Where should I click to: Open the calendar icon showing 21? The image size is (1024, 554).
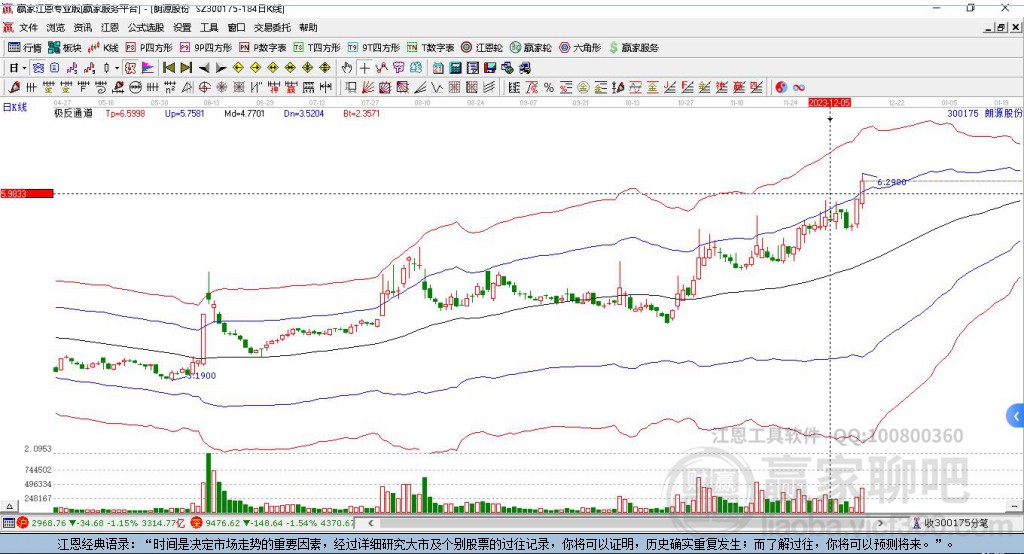pos(438,68)
